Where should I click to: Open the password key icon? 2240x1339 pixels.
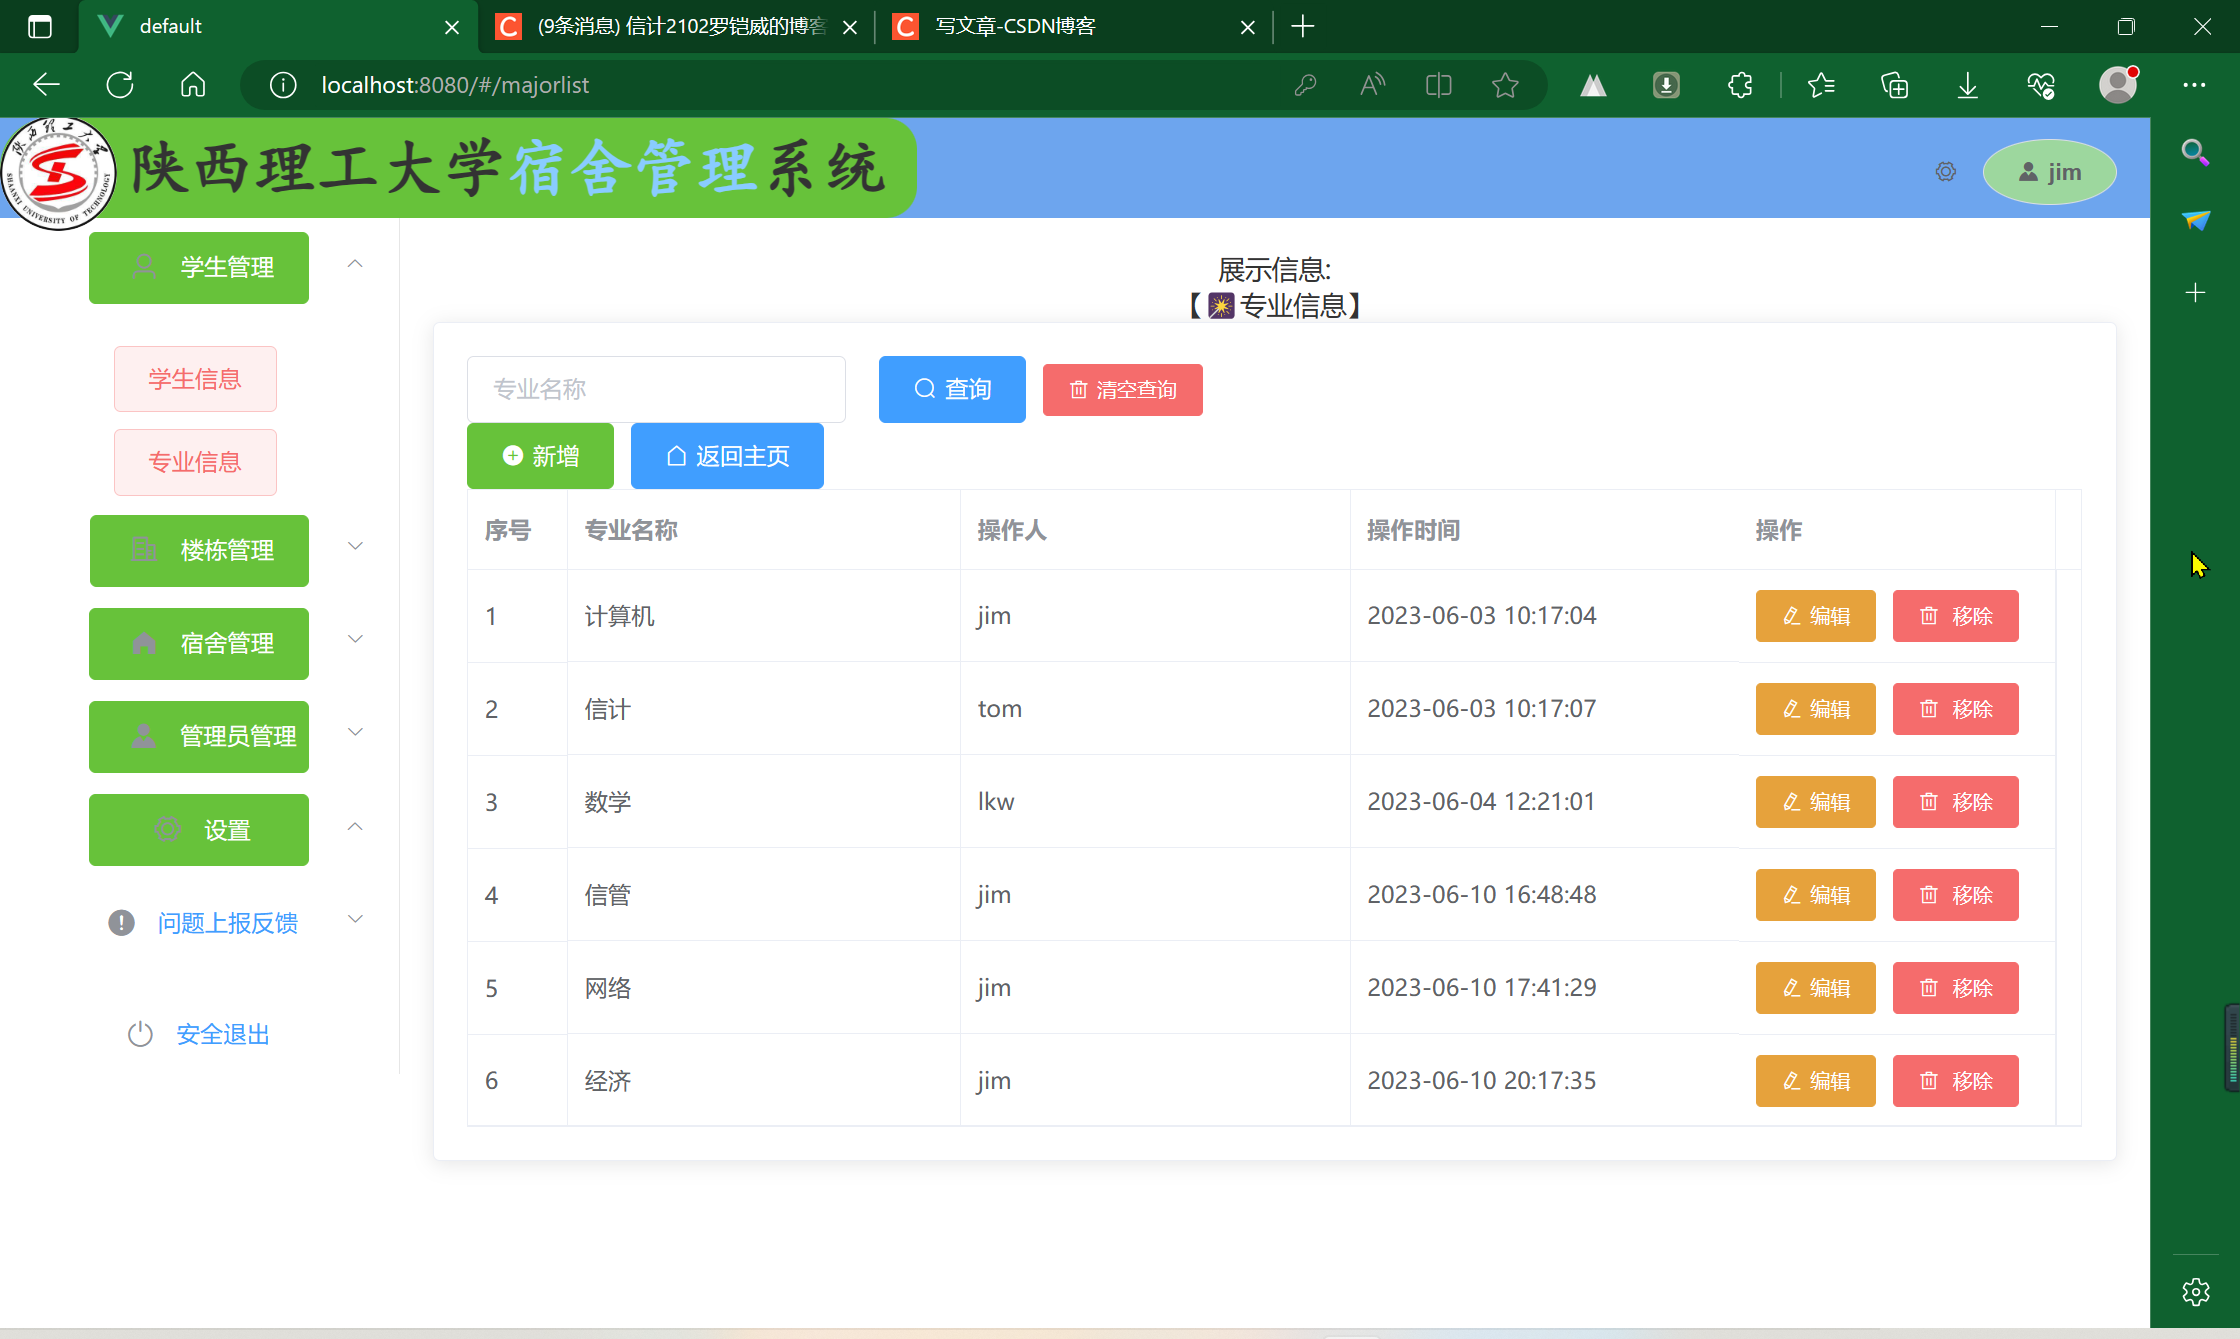click(1305, 85)
